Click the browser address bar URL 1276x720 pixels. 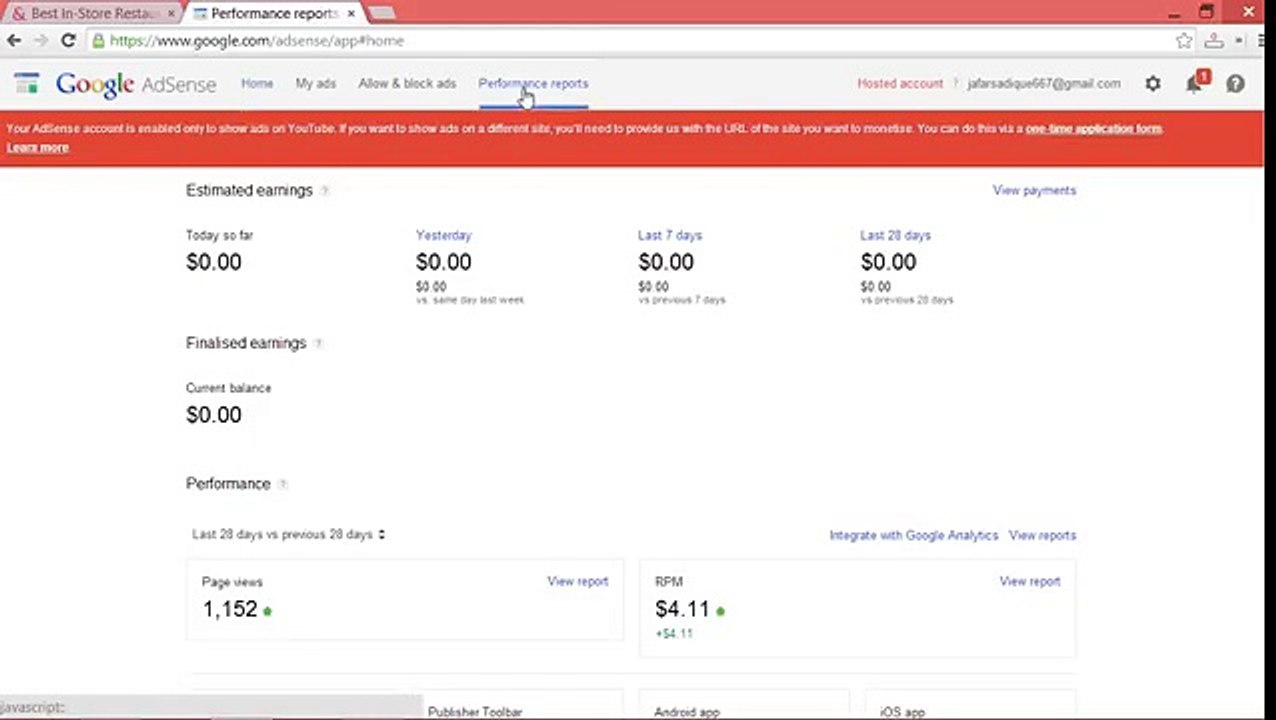click(x=257, y=41)
